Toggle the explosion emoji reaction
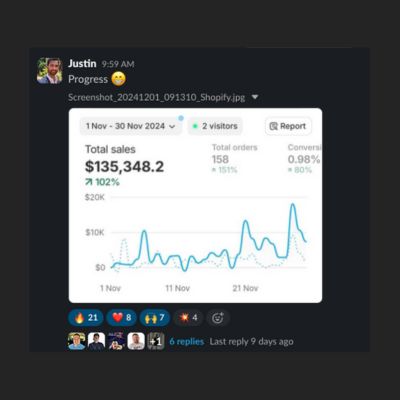Screen dimensions: 400x400 (x=188, y=317)
